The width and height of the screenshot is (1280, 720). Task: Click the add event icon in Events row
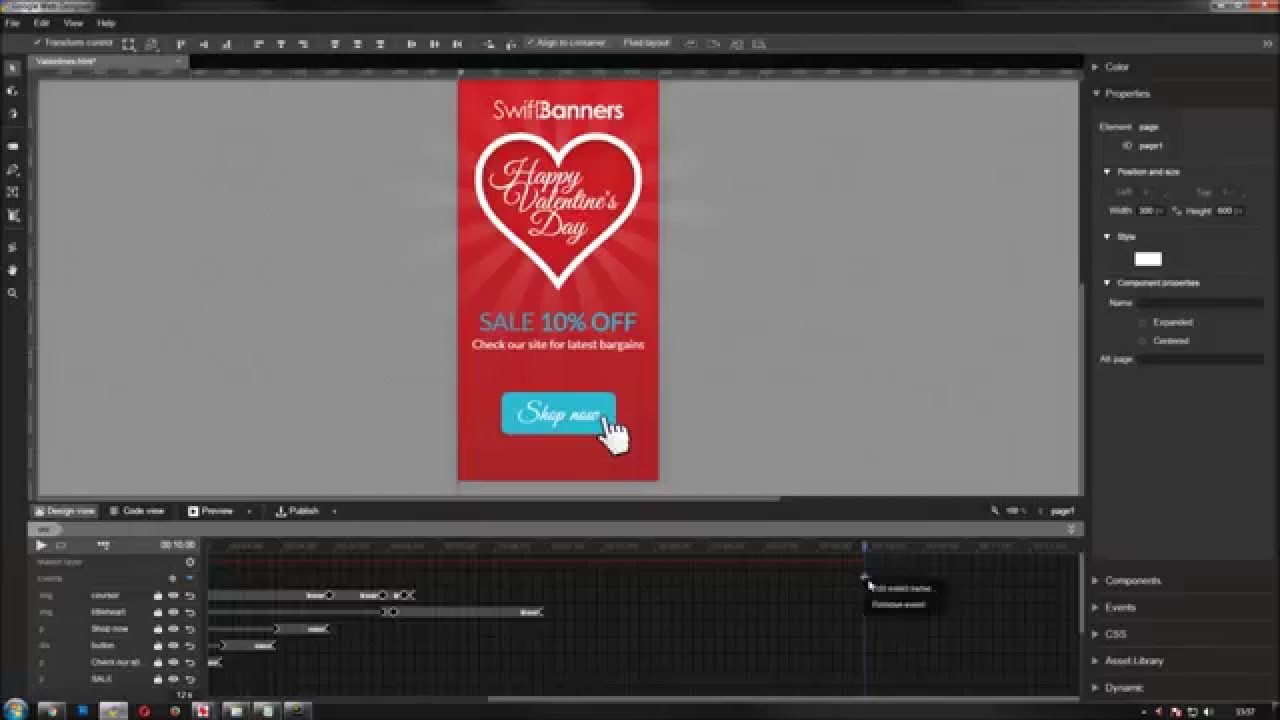click(172, 578)
